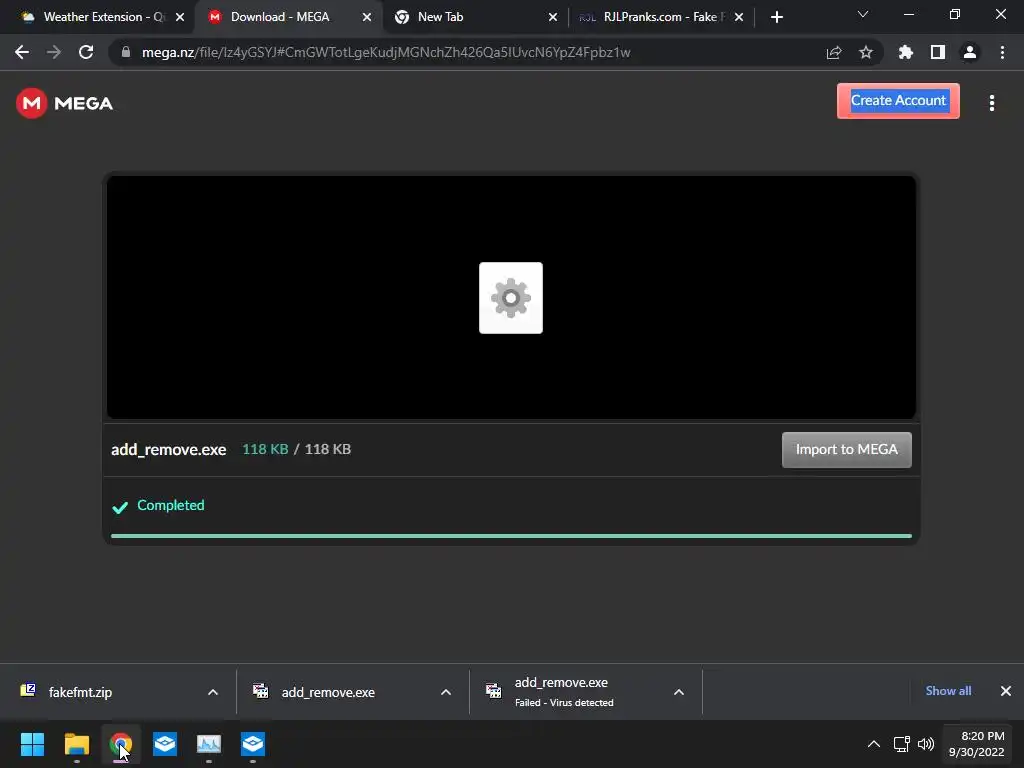Expand successful add_remove.exe download options
The width and height of the screenshot is (1024, 768).
click(x=446, y=692)
